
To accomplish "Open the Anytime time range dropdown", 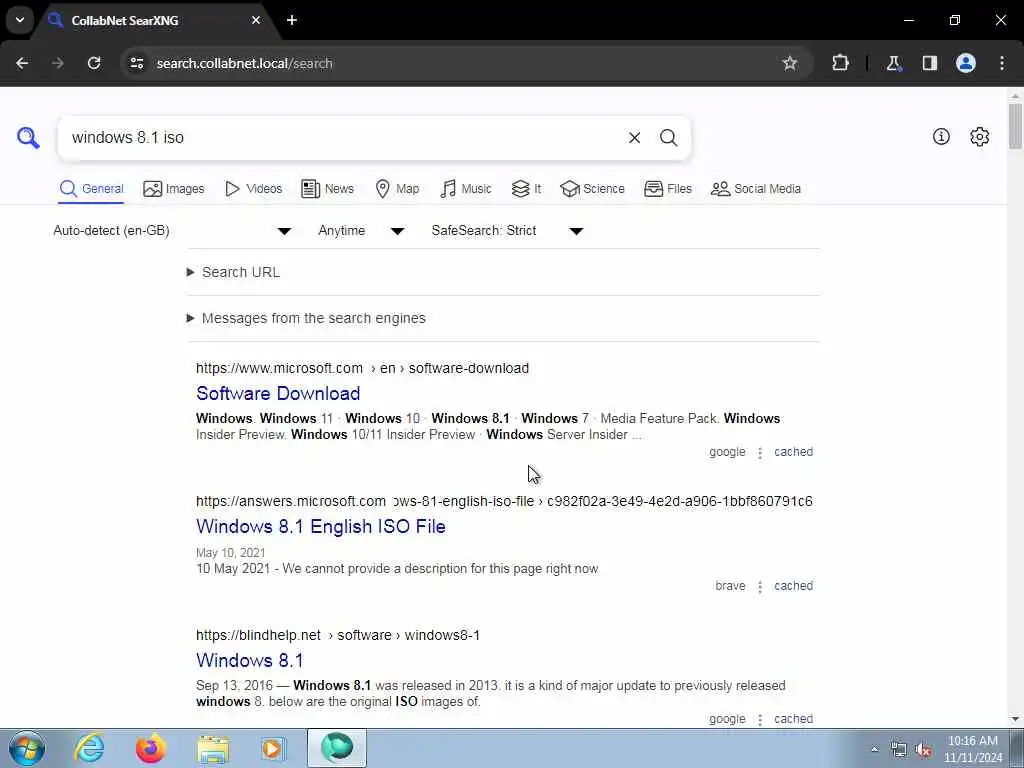I will point(361,231).
